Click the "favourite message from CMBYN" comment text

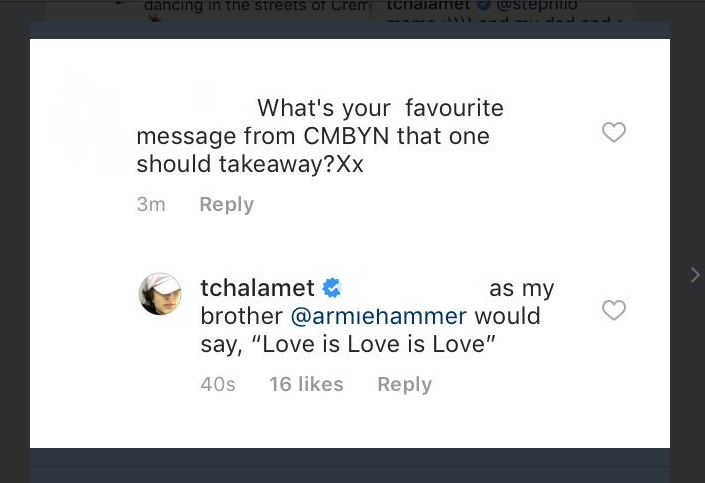(320, 136)
